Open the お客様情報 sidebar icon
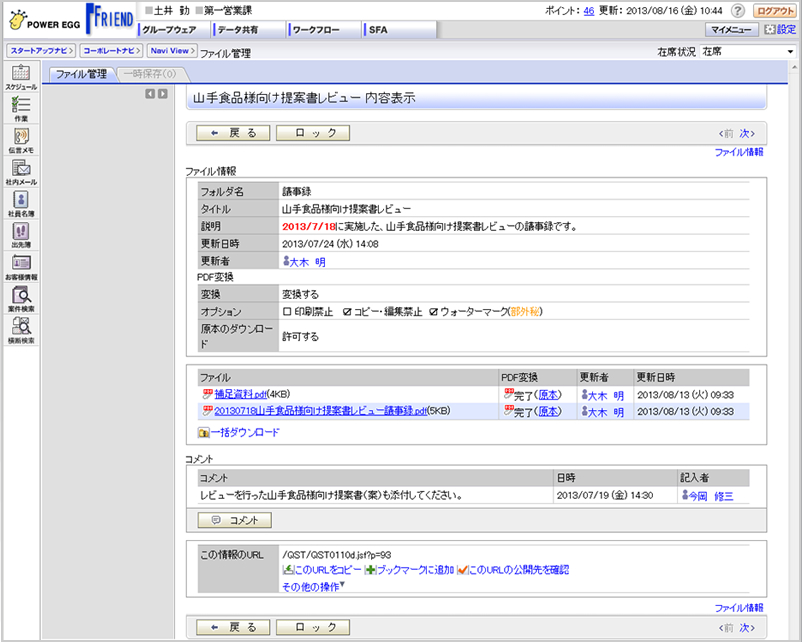 coord(21,267)
